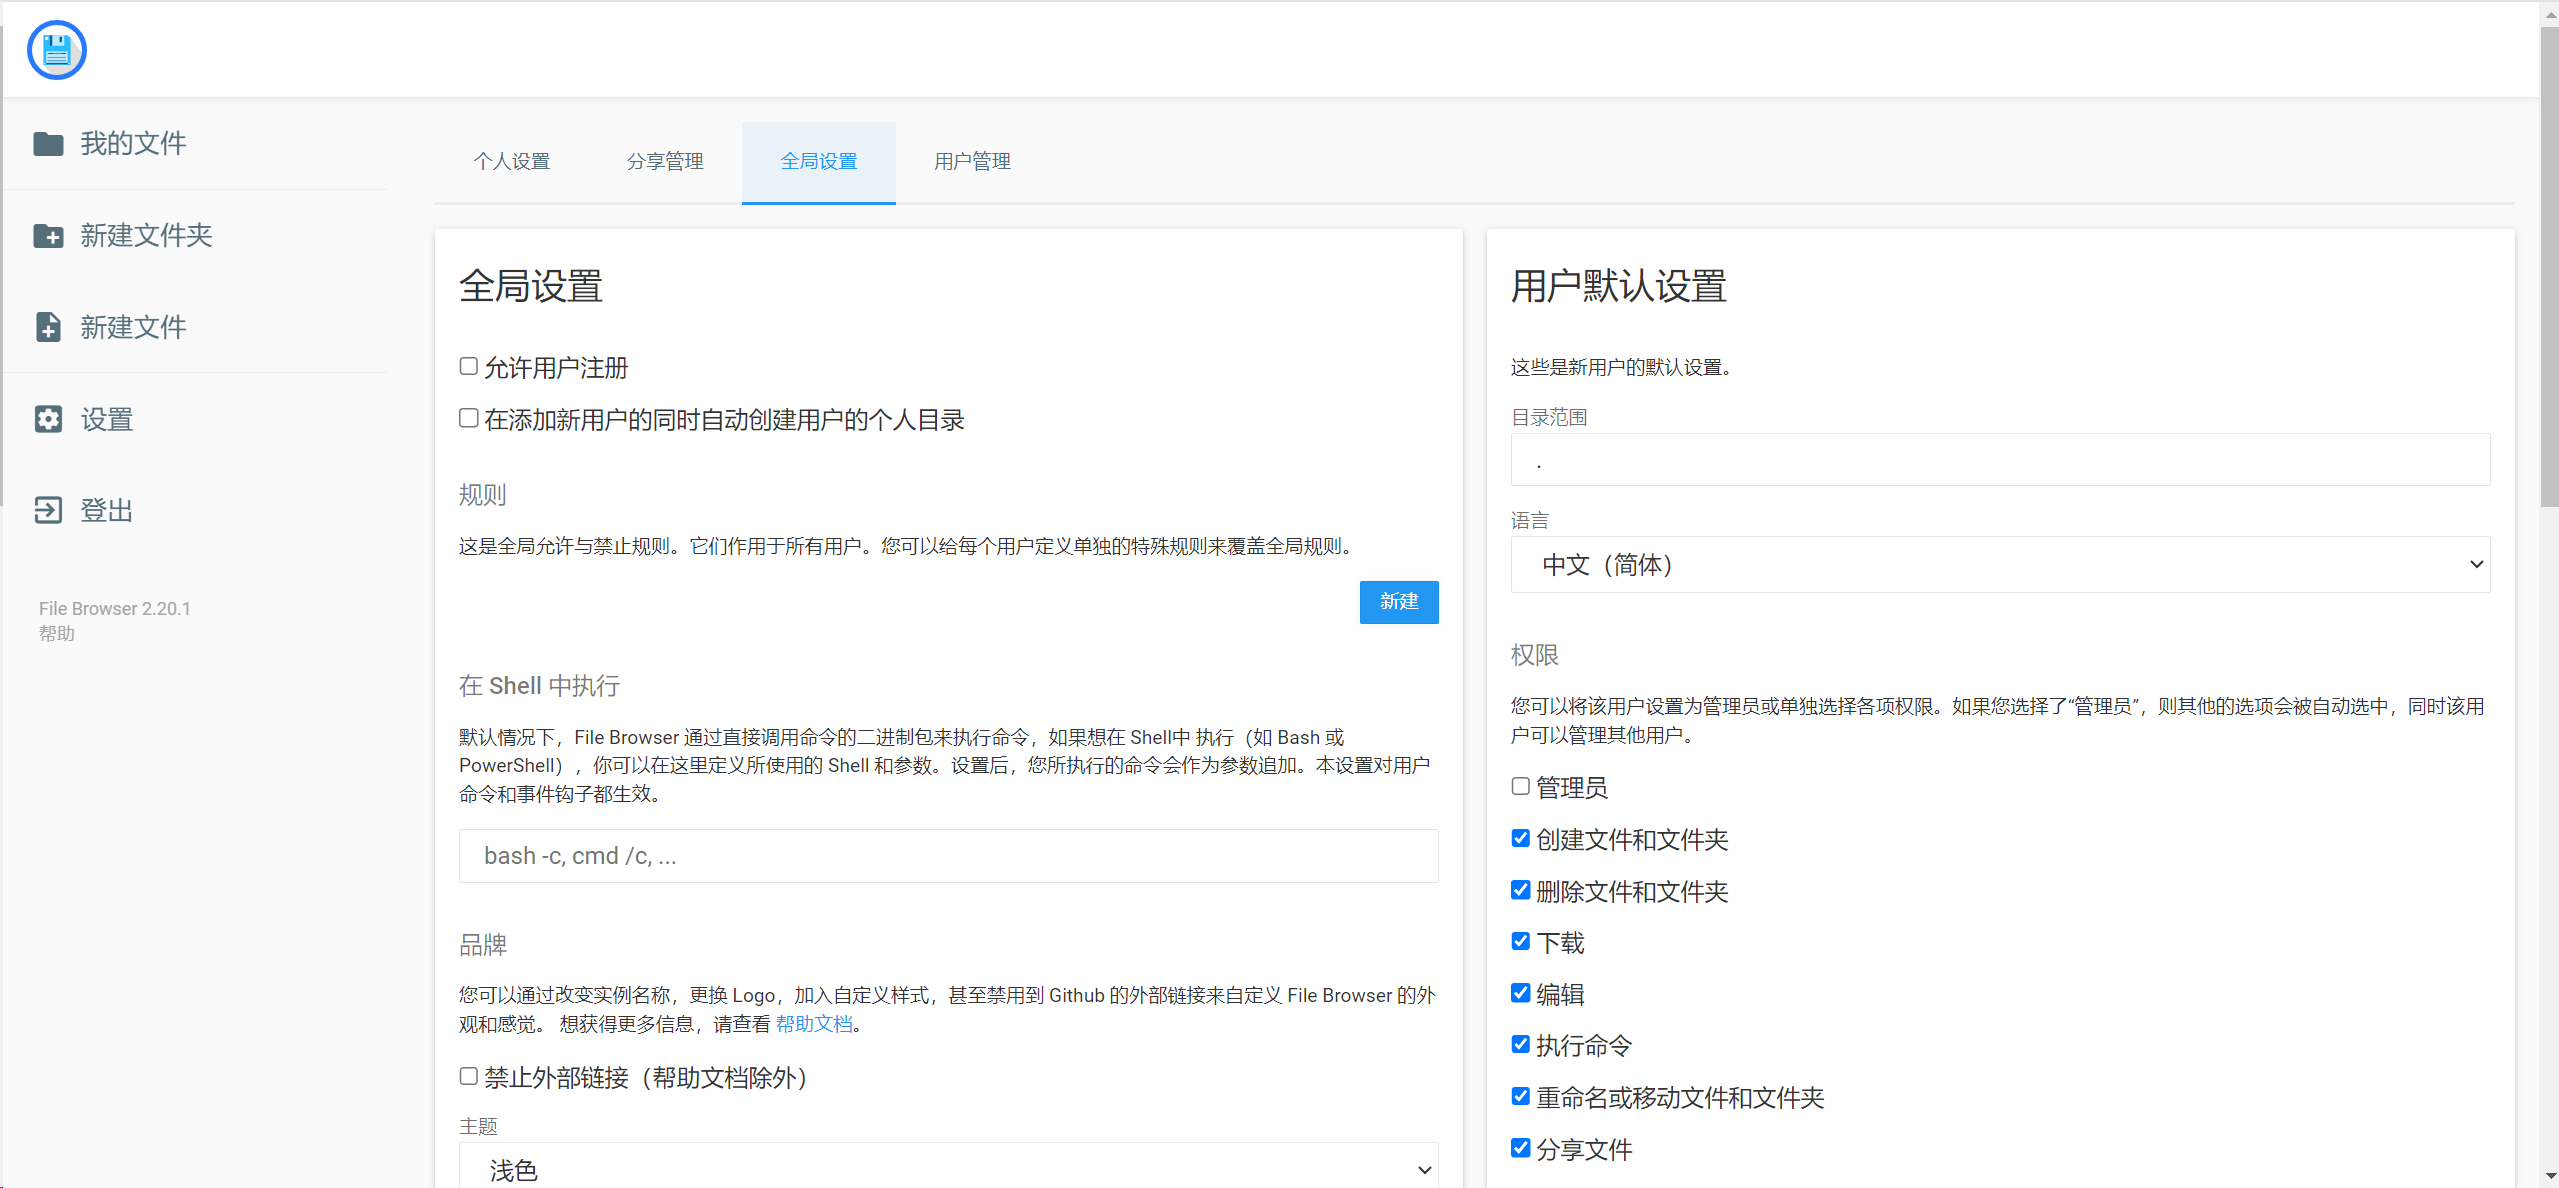Click the 在 Shell 中执行 heading
Image resolution: width=2559 pixels, height=1188 pixels.
(539, 686)
